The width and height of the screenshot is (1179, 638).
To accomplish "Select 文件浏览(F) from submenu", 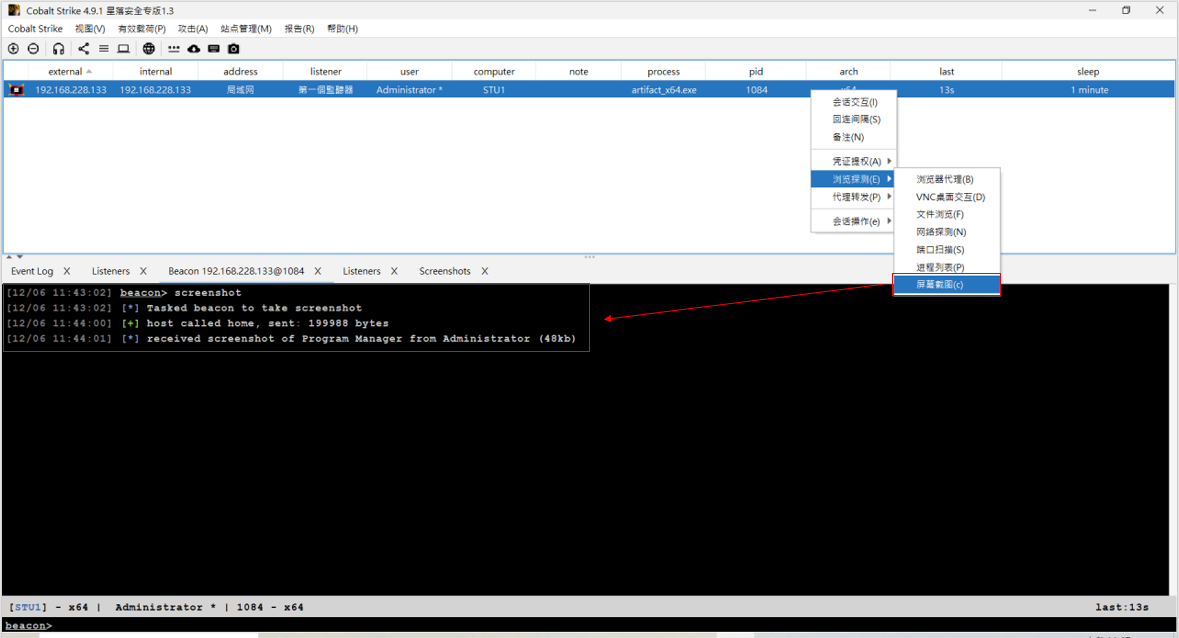I will [x=947, y=214].
